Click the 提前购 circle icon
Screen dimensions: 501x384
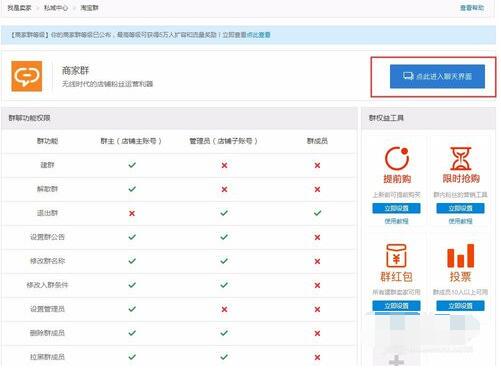pos(397,158)
